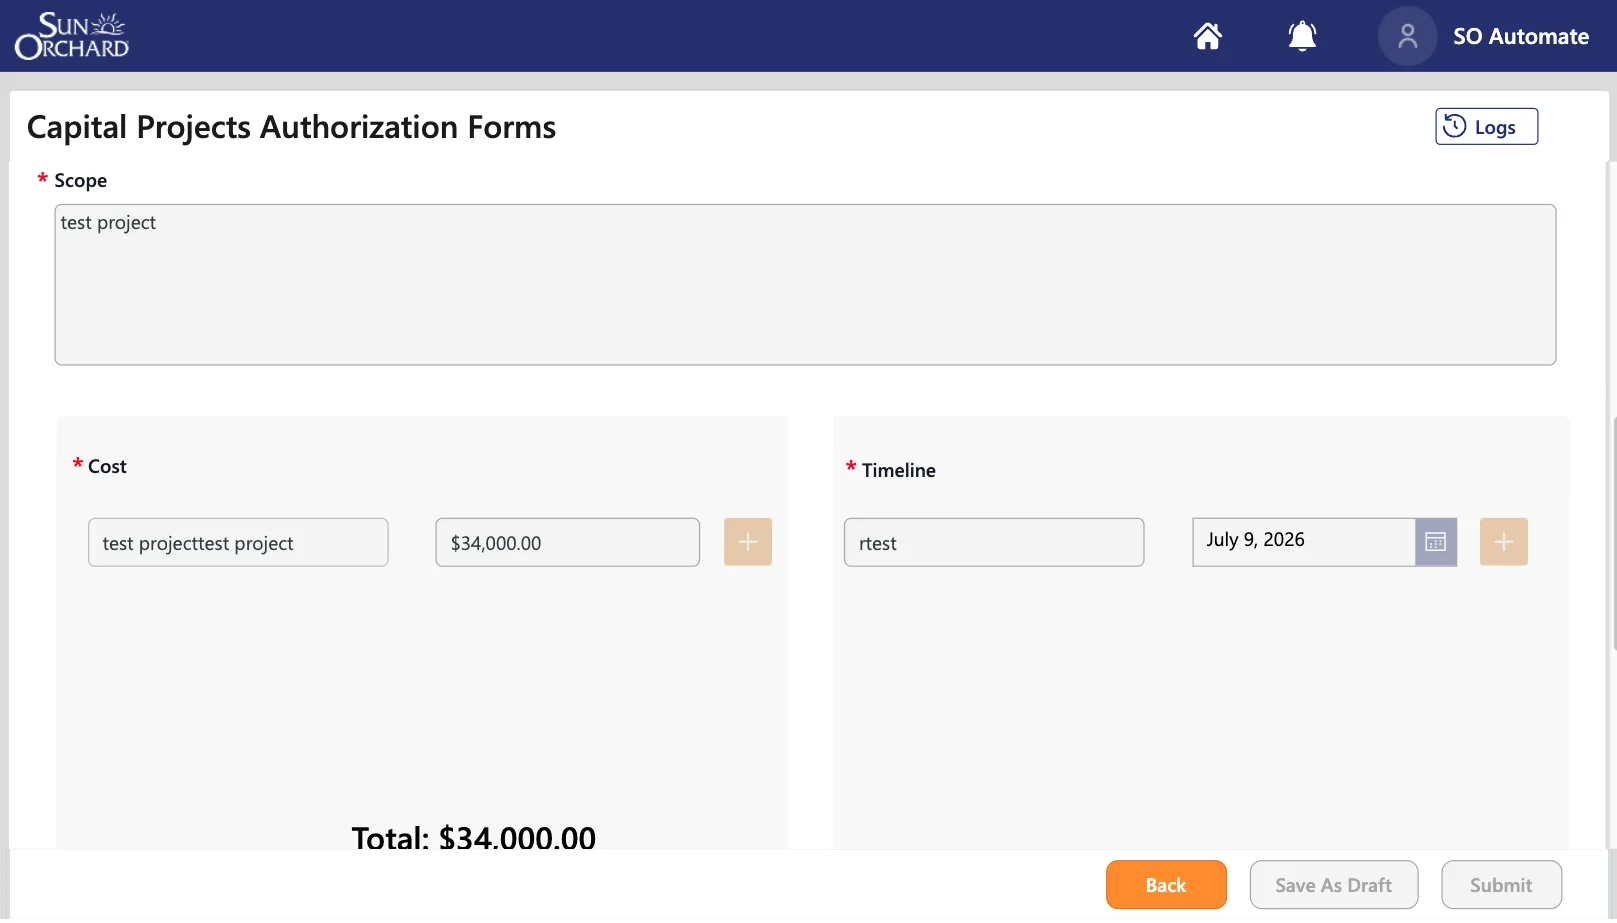Viewport: 1617px width, 923px height.
Task: Submit the authorization form
Action: pos(1500,885)
